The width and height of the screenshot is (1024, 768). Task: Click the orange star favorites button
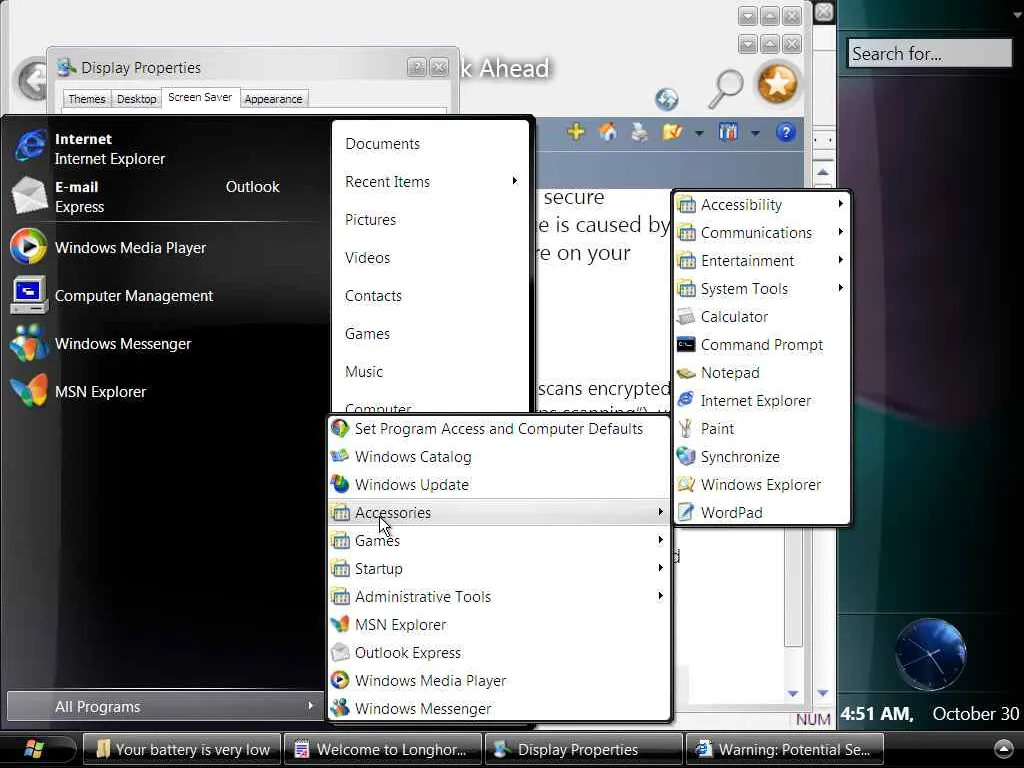pos(778,84)
